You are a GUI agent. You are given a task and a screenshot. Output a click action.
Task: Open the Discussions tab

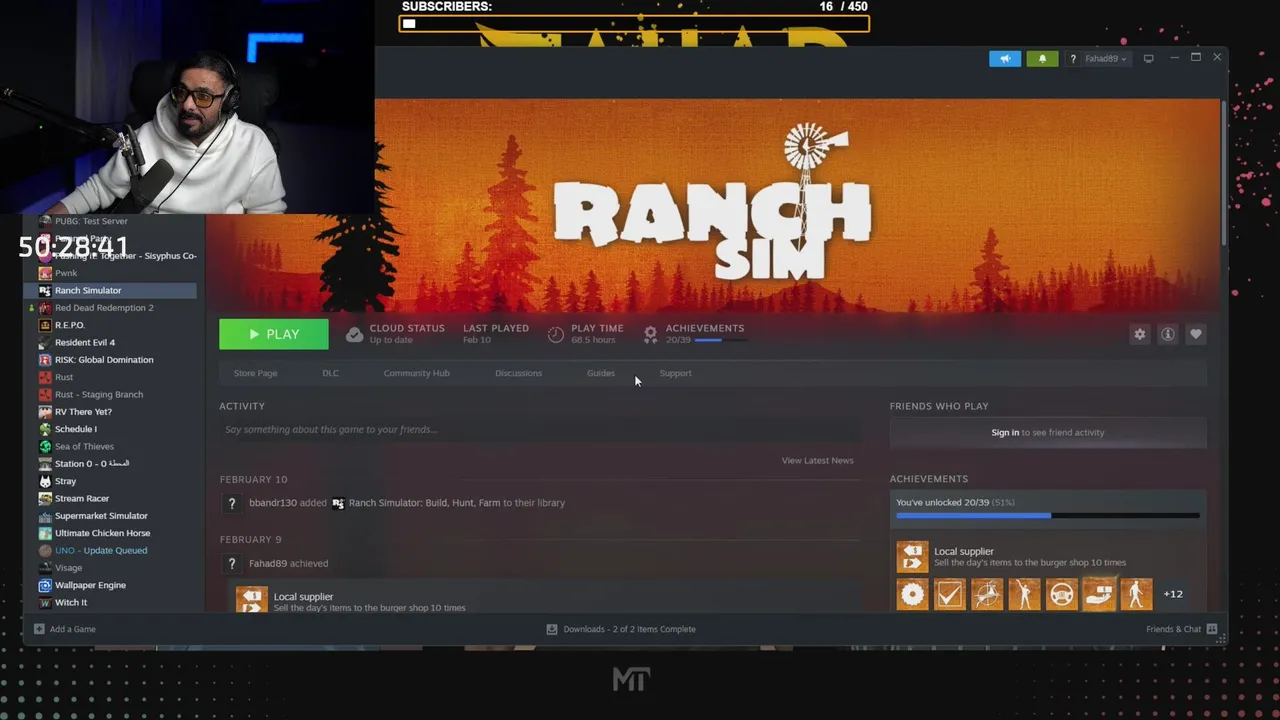point(518,373)
